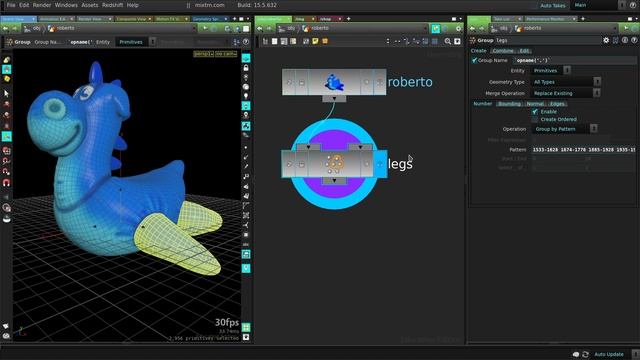Switch to the Composite View tab
The height and width of the screenshot is (360, 640).
(133, 19)
